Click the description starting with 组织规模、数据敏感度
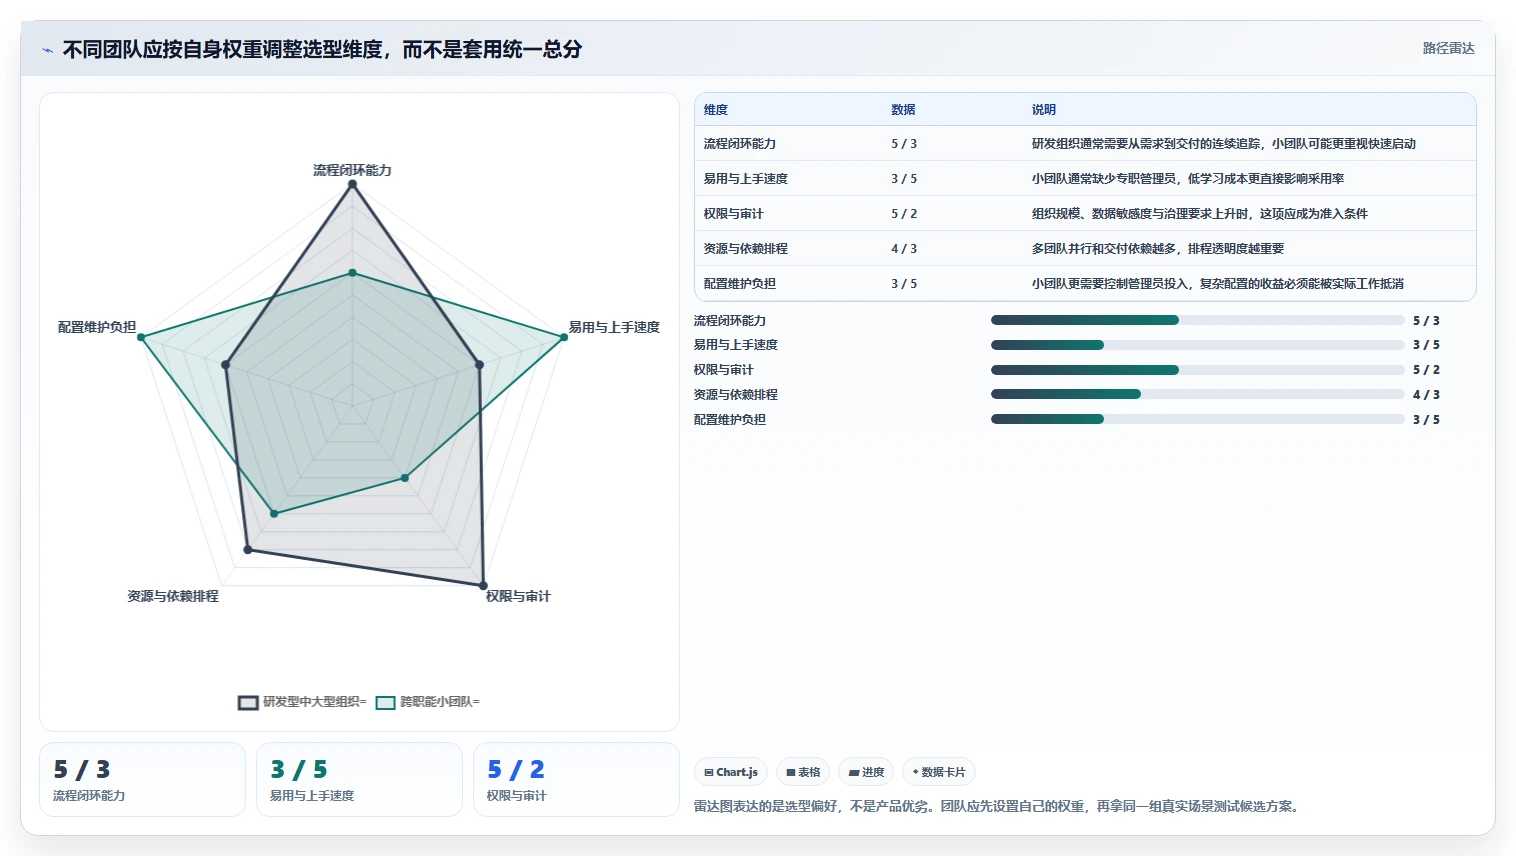 point(1199,214)
